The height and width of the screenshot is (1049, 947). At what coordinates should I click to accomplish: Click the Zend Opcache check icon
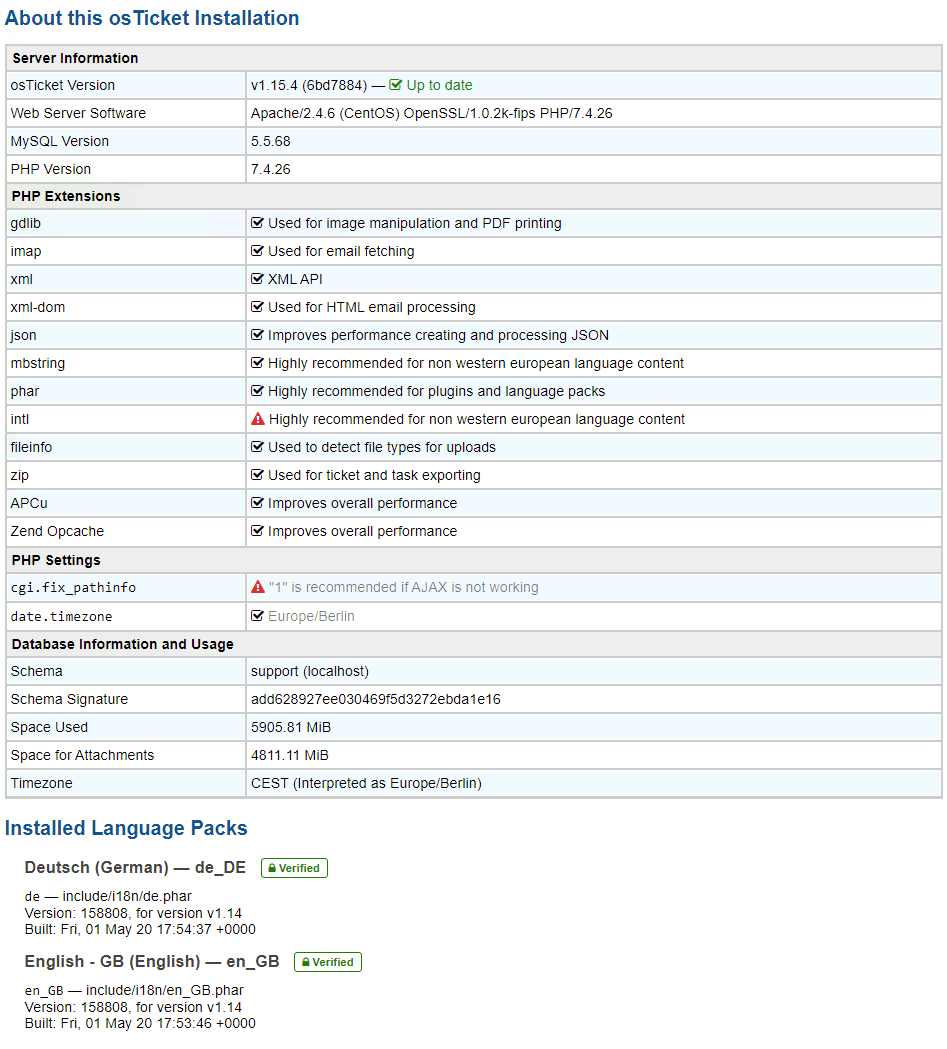point(257,531)
